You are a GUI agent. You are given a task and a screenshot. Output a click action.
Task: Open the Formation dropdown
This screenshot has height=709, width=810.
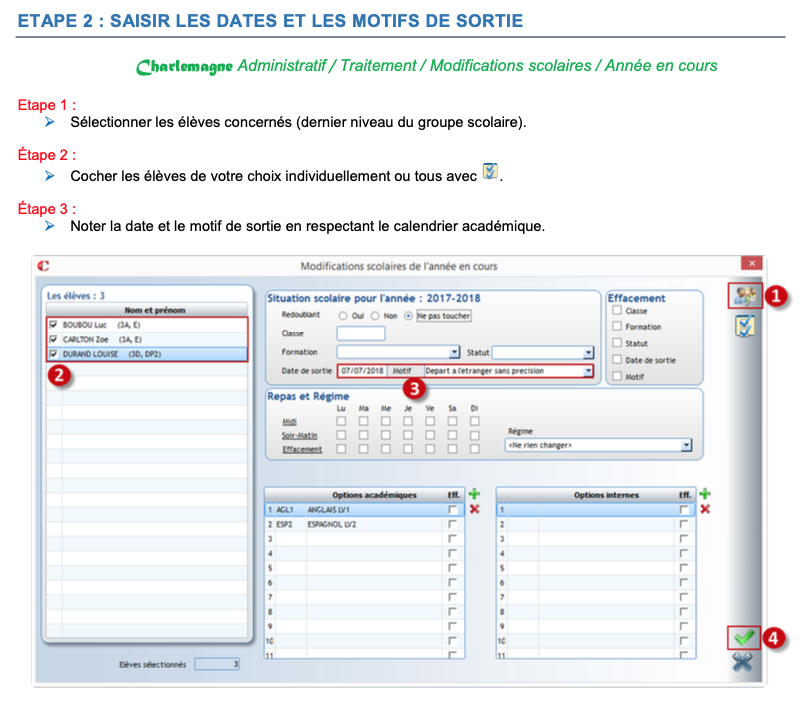[x=454, y=352]
